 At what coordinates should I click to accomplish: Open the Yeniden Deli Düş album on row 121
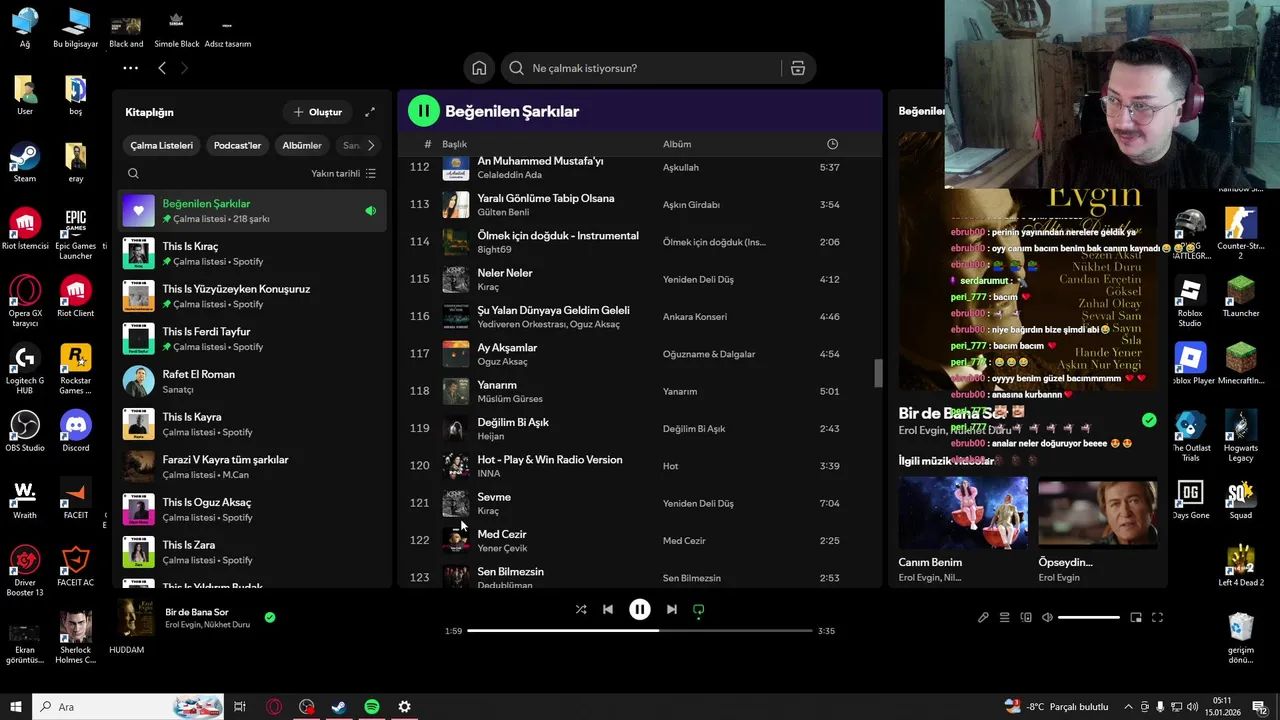(698, 504)
